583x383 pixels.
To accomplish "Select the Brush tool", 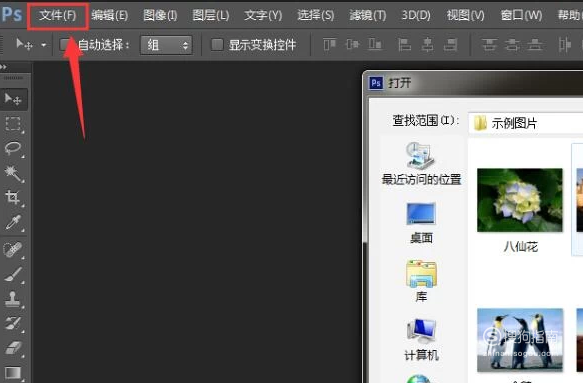I will tap(13, 274).
